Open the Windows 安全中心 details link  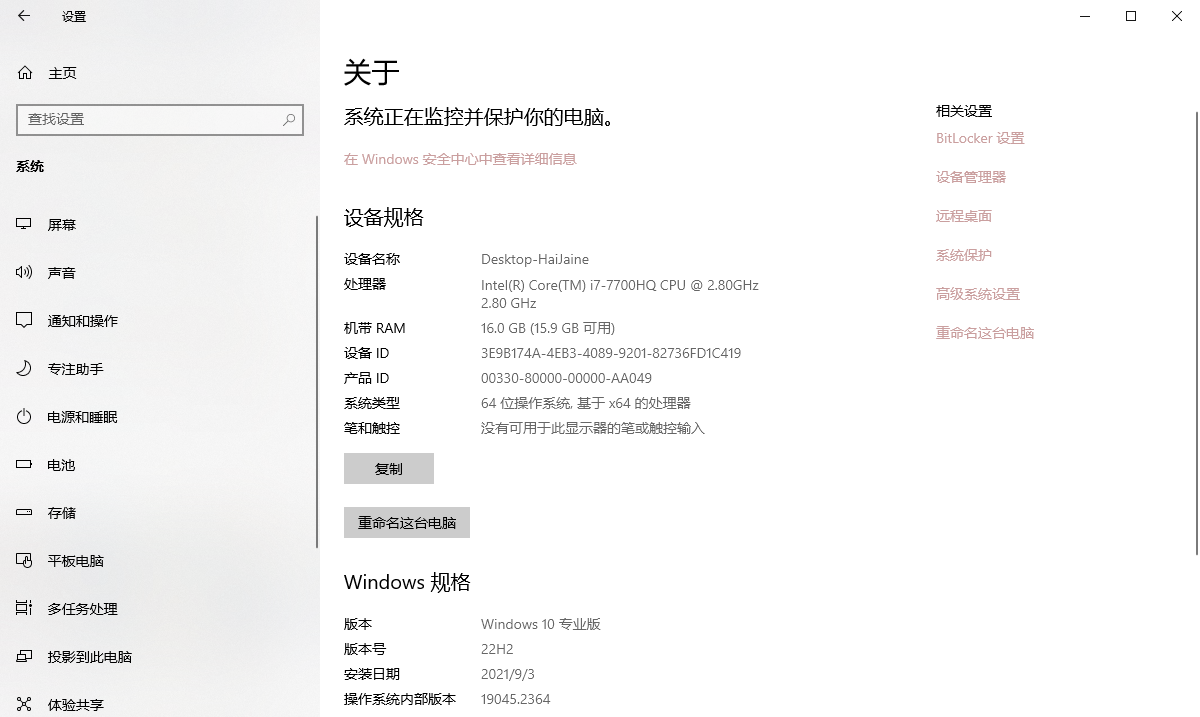pos(460,159)
